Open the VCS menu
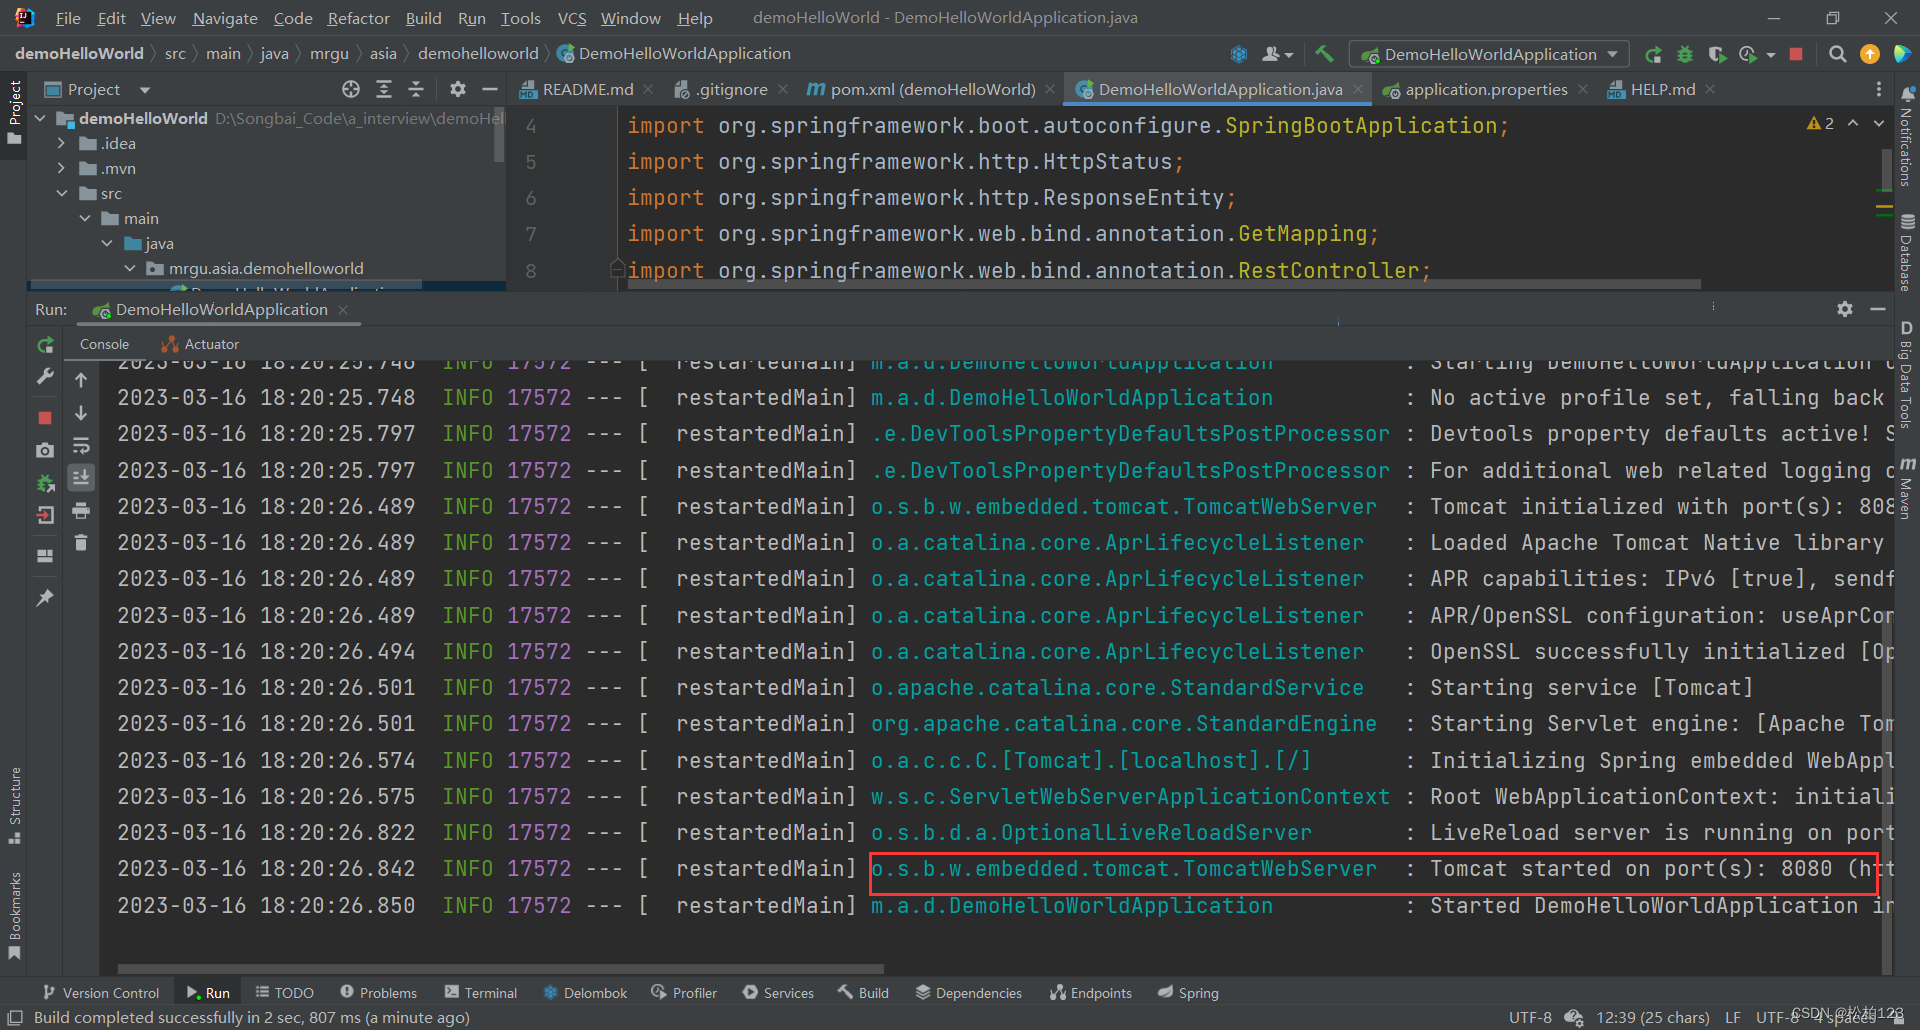Image resolution: width=1920 pixels, height=1030 pixels. [x=572, y=18]
